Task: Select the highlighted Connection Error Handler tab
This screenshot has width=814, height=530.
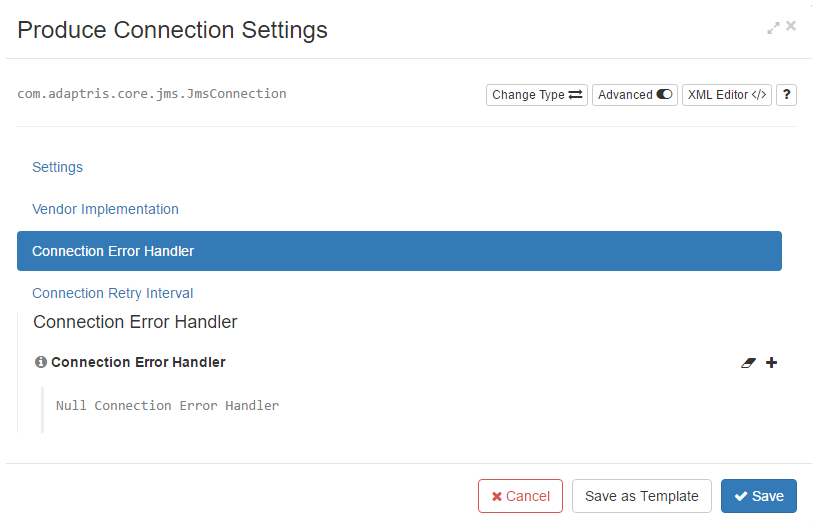Action: tap(399, 251)
